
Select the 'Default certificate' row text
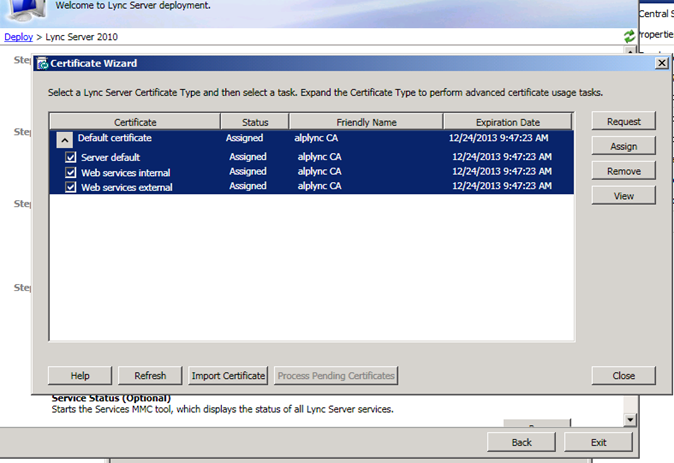point(115,138)
